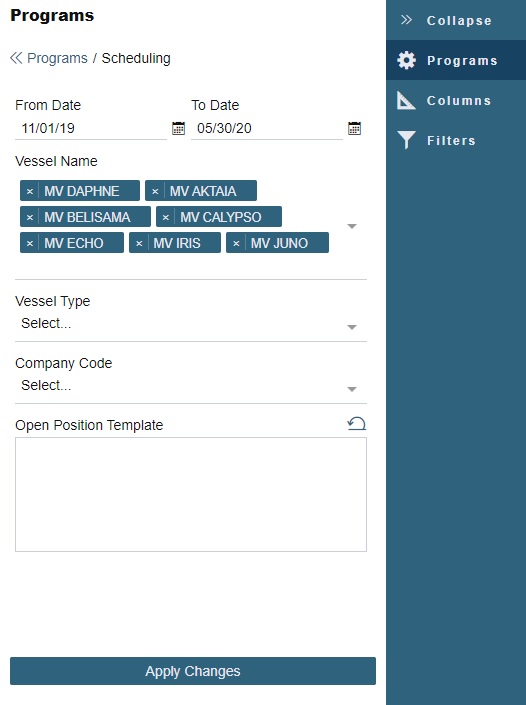Image resolution: width=526 pixels, height=705 pixels.
Task: Click the Apply Changes button
Action: pos(193,671)
